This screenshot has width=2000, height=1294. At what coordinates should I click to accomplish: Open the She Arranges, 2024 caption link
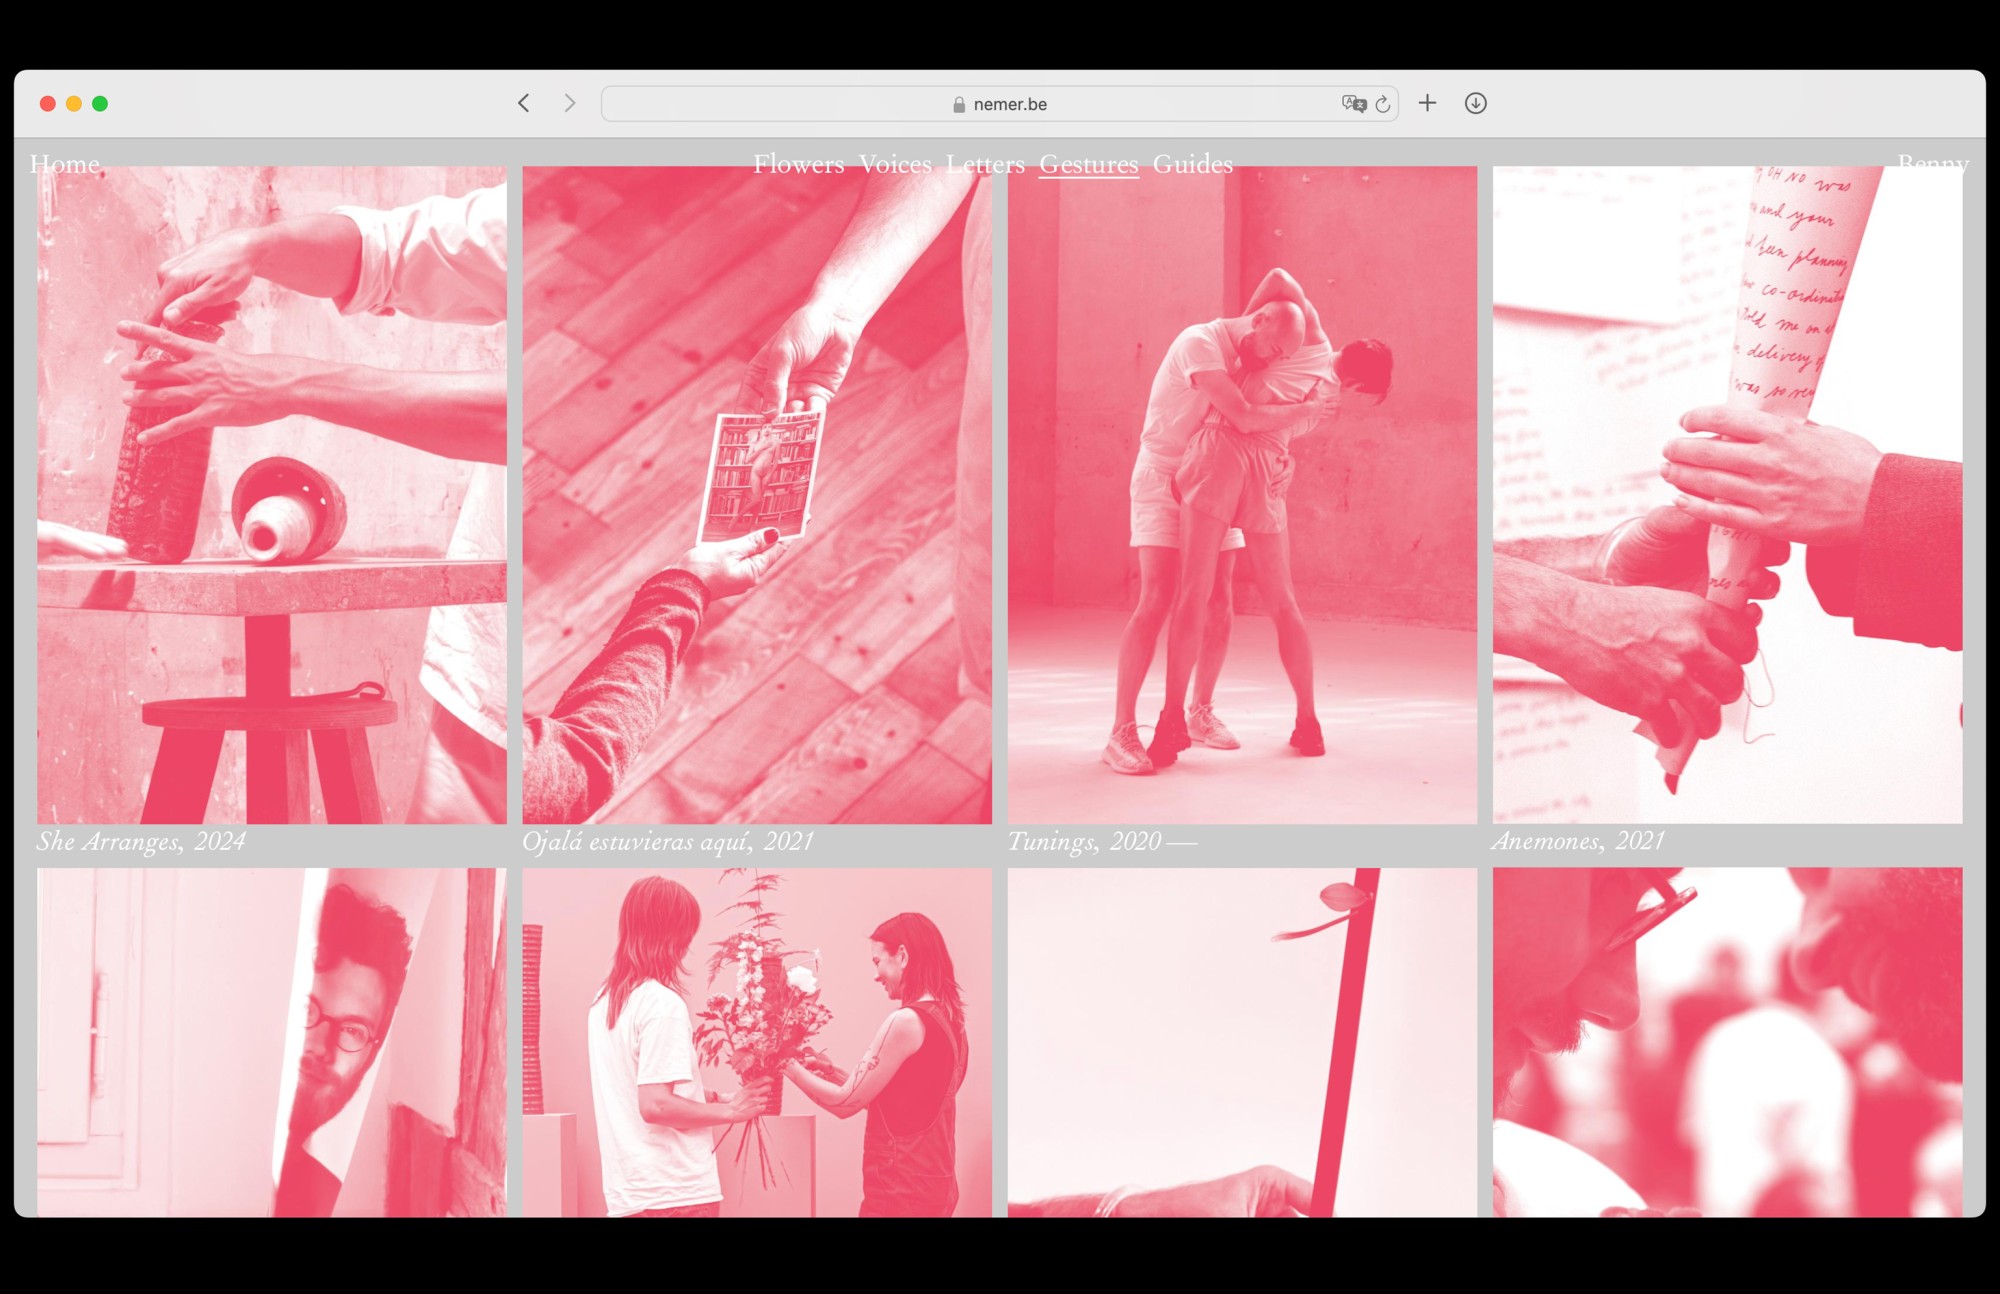click(141, 841)
